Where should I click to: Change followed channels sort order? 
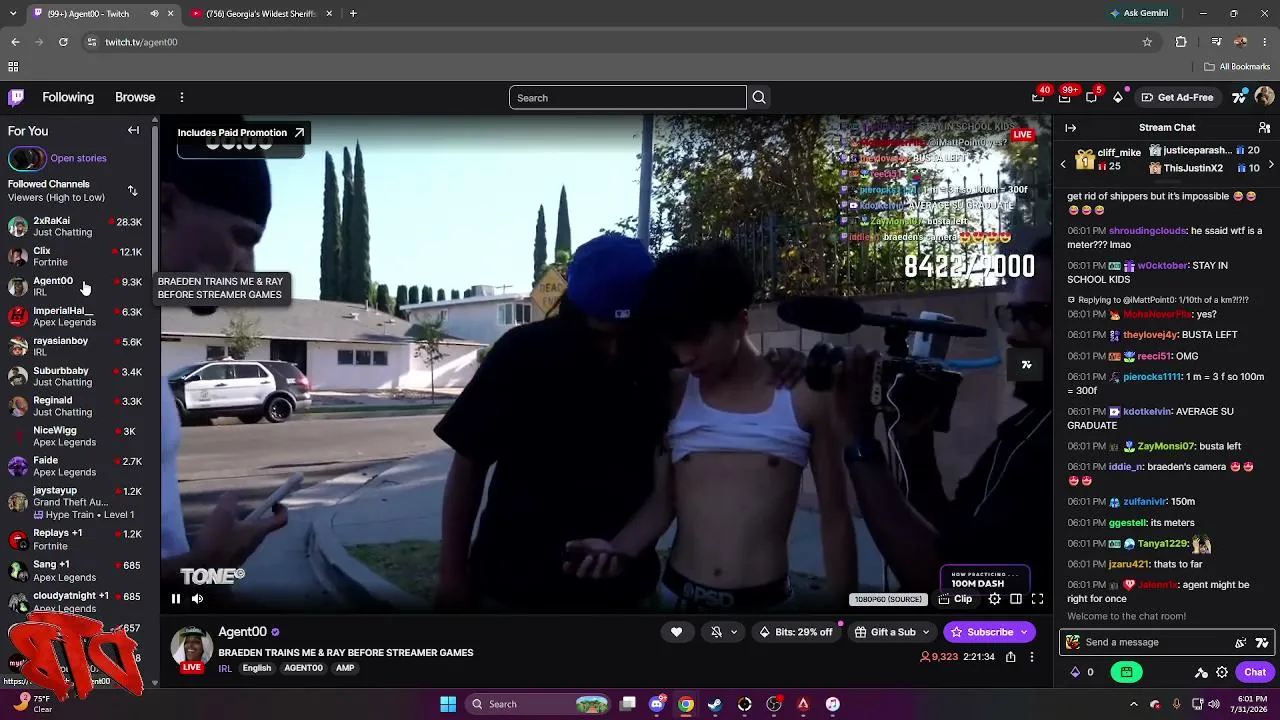[132, 190]
